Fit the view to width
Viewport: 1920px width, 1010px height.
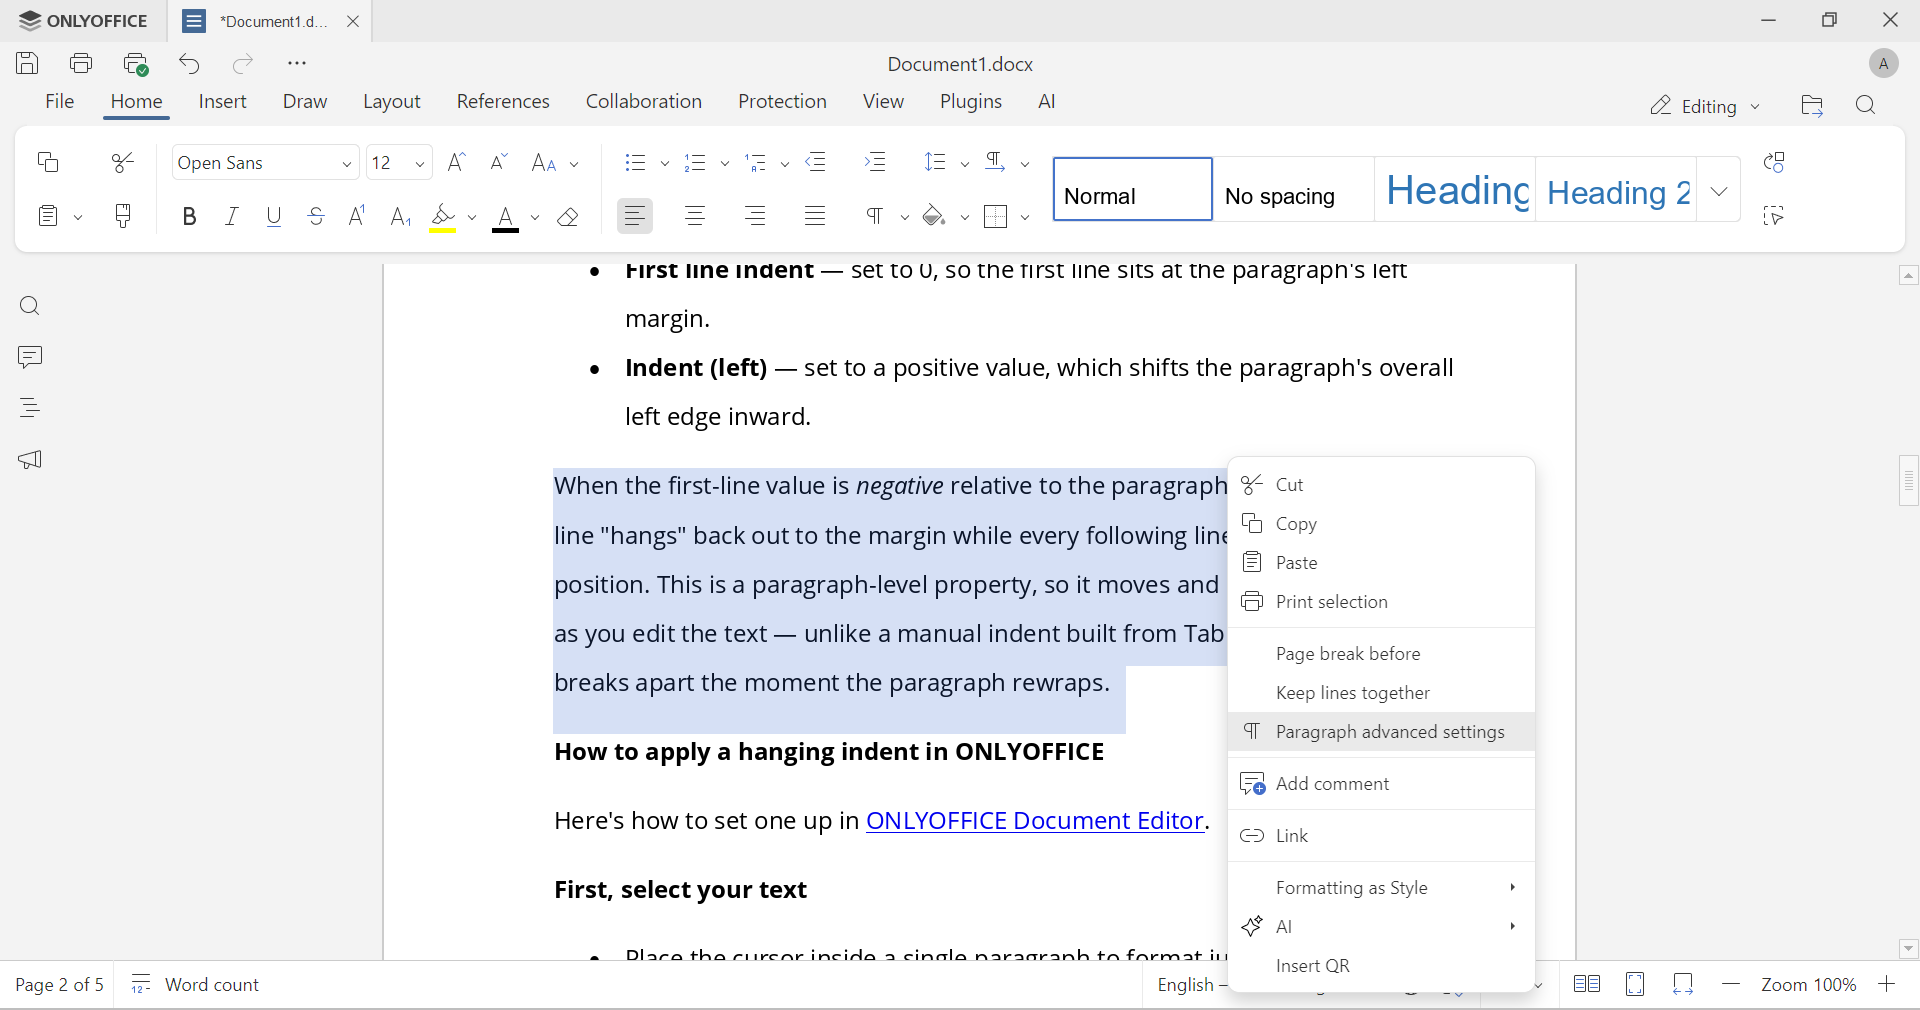pyautogui.click(x=1684, y=985)
